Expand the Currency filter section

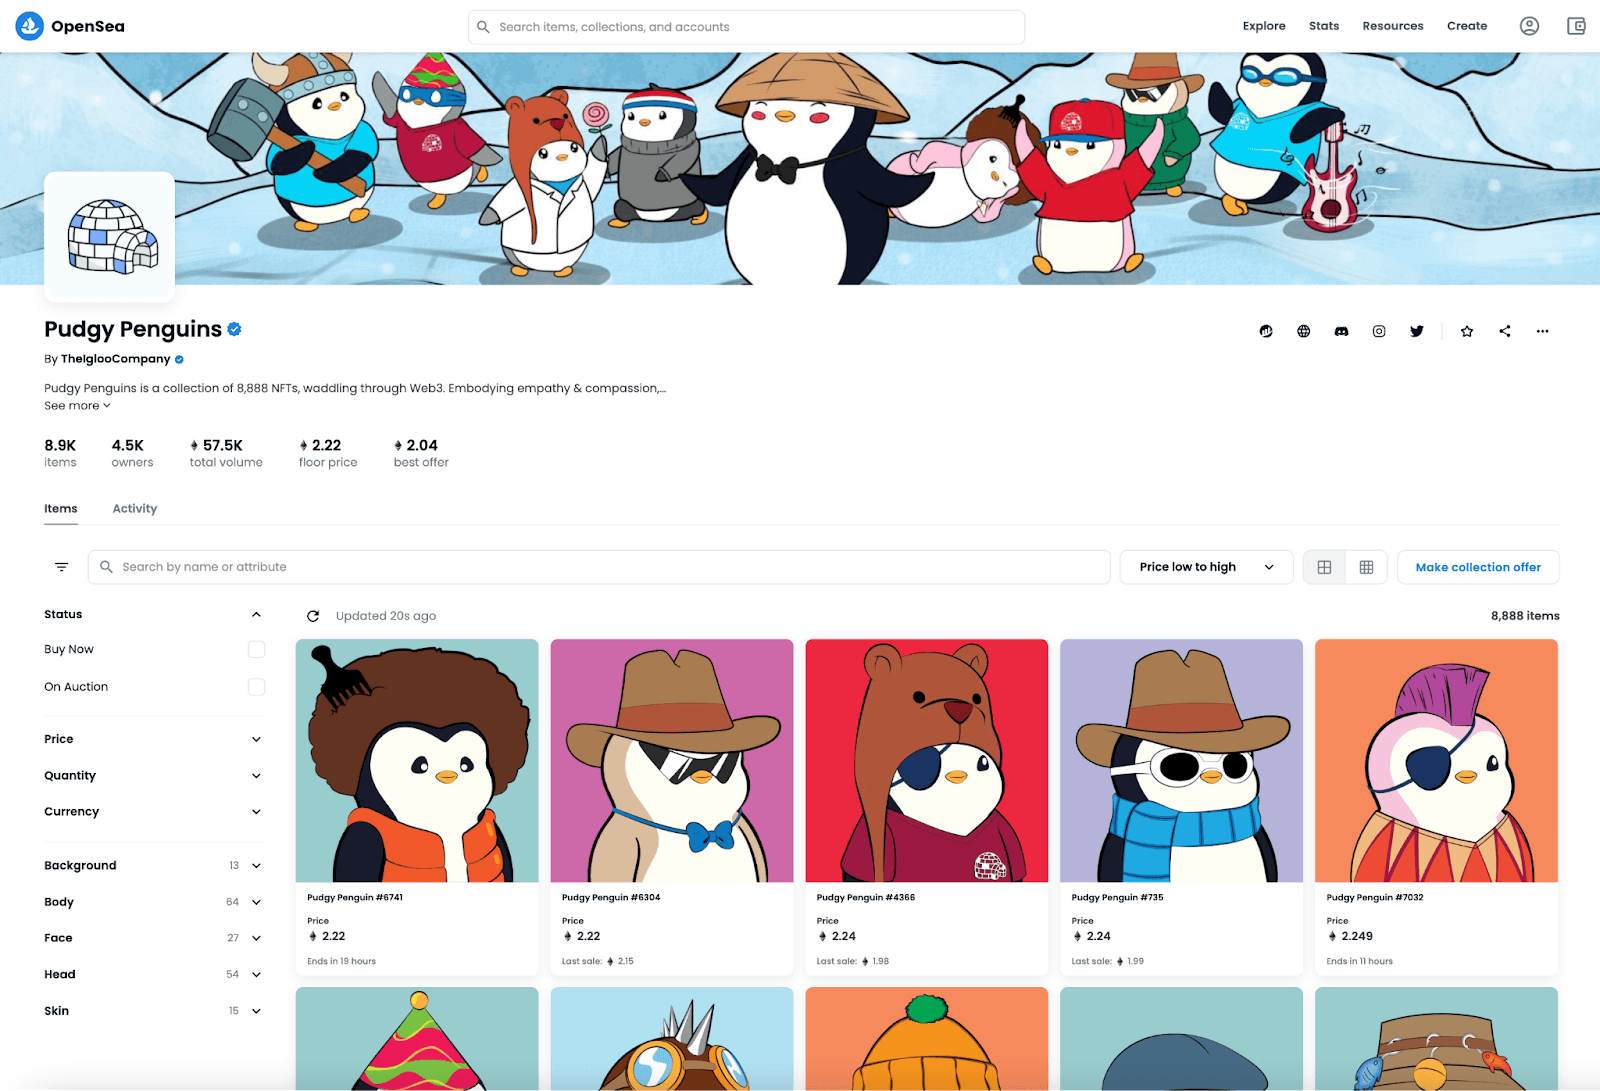pos(256,812)
